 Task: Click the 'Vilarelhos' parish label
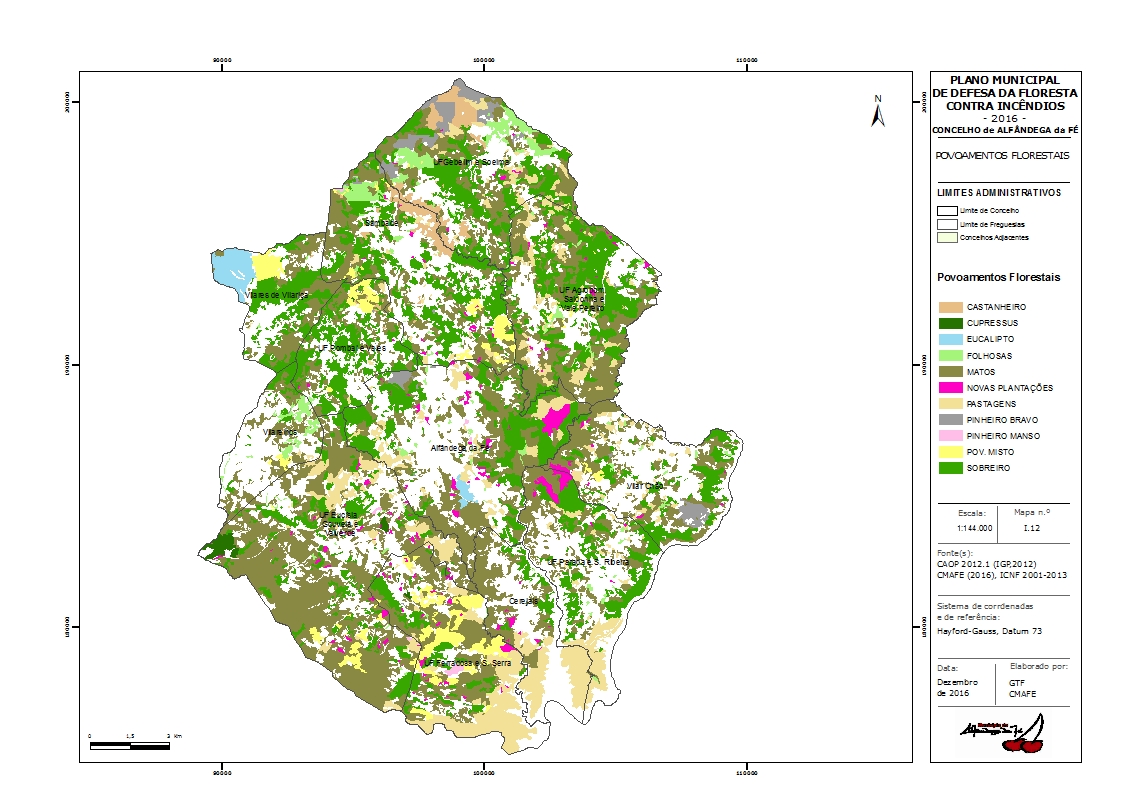(280, 432)
